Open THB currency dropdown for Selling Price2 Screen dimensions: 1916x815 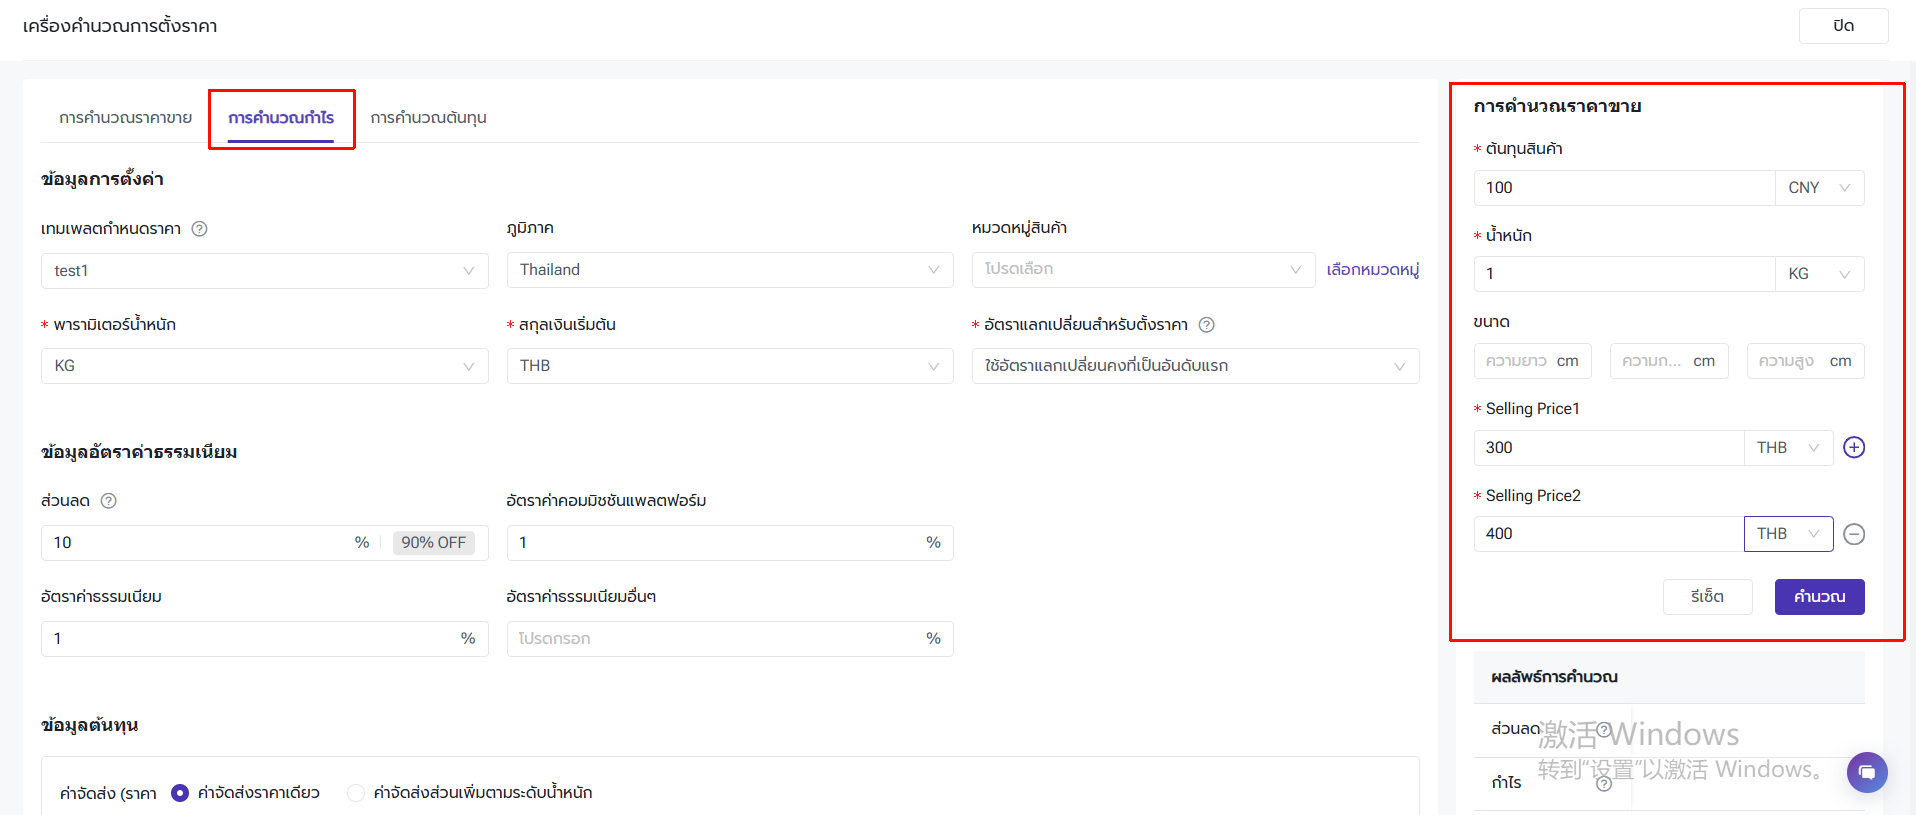coord(1787,534)
